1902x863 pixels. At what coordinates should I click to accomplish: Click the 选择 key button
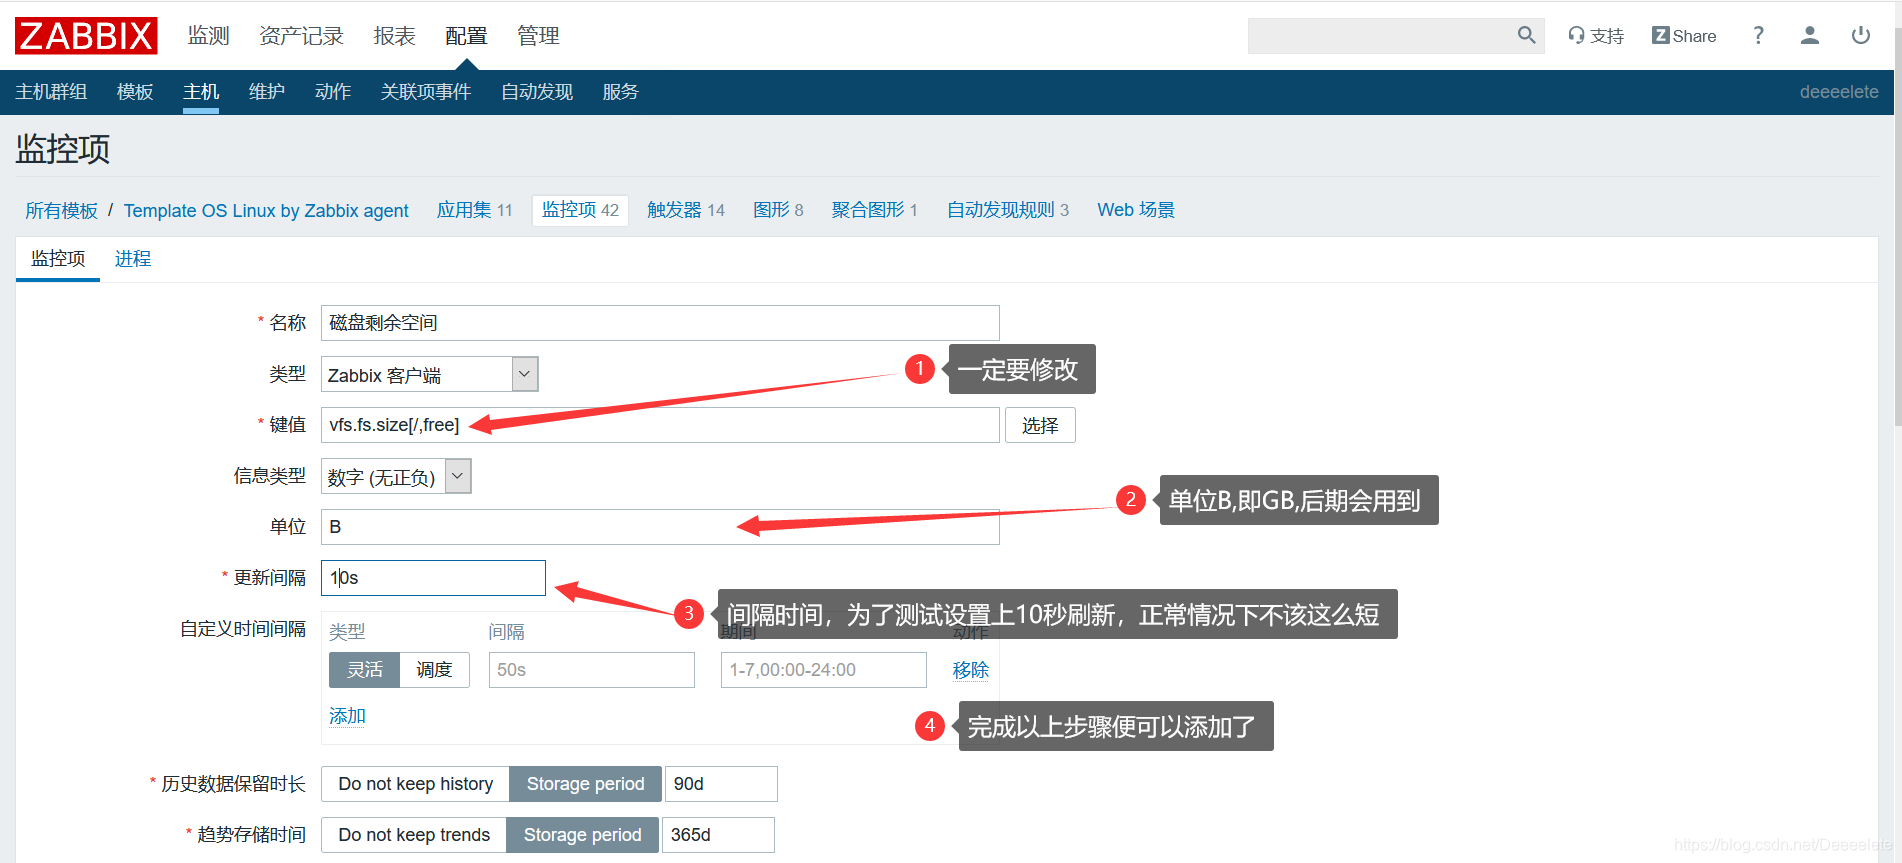click(1040, 425)
